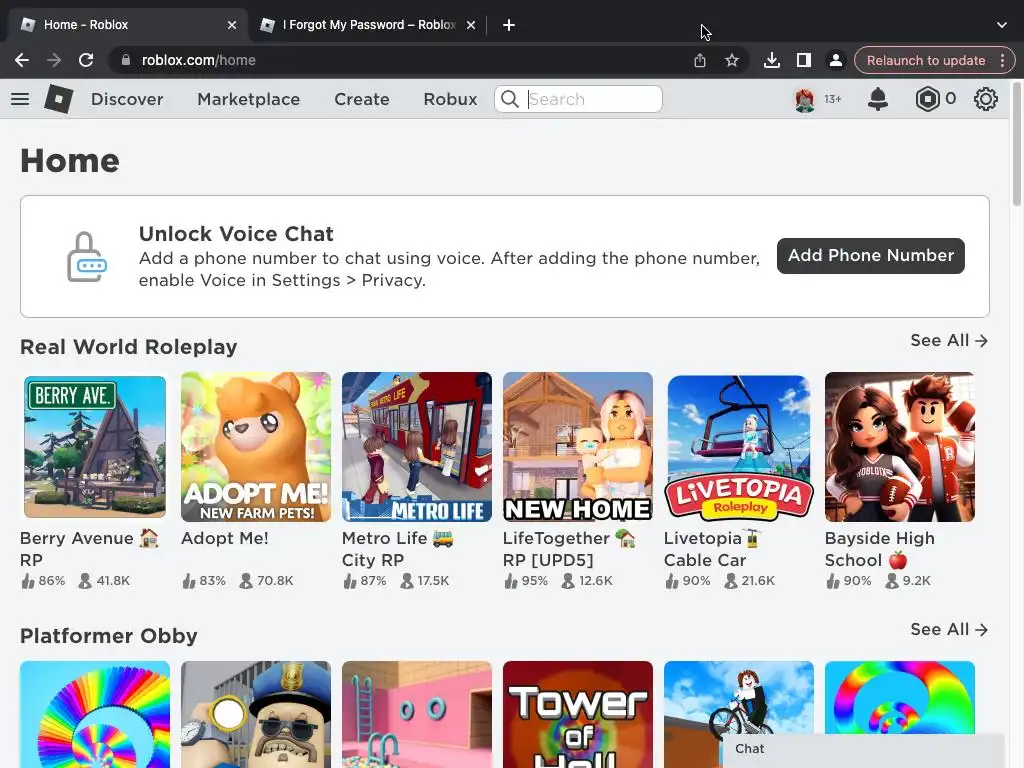Click the Bayside High School title text
Screen dimensions: 1024x768
(880, 549)
